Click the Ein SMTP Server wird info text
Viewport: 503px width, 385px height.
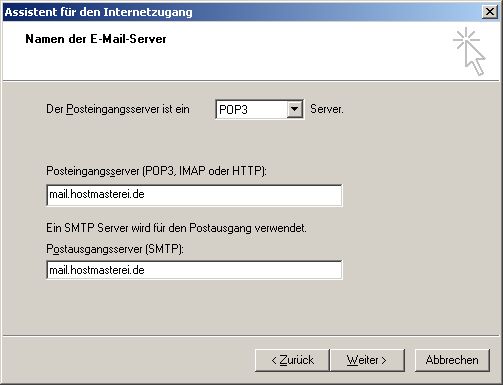pyautogui.click(x=176, y=228)
